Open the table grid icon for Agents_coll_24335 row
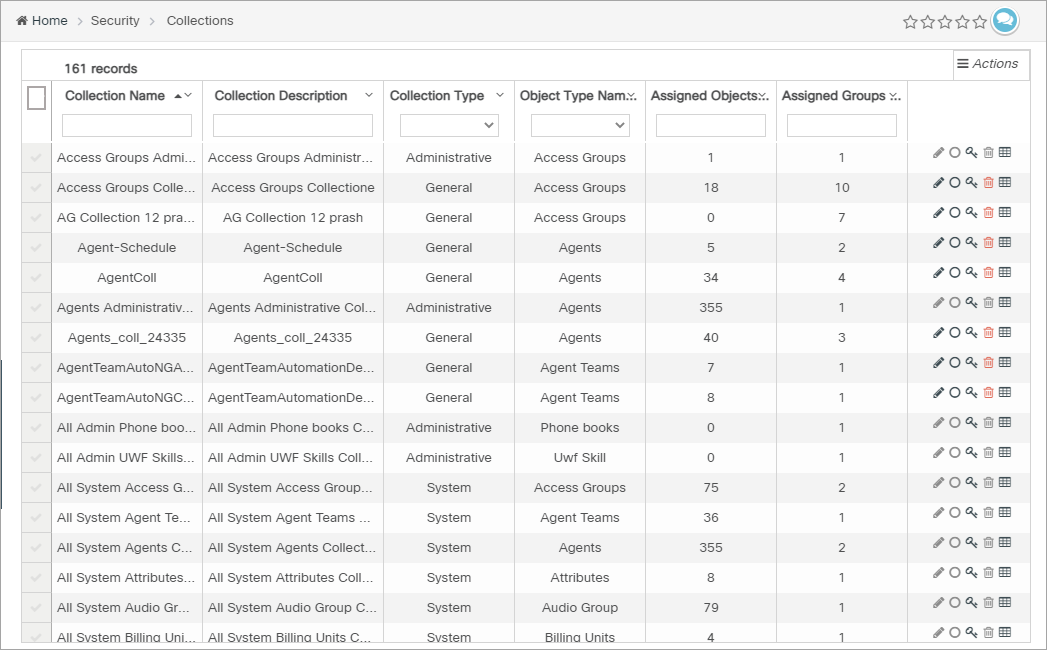This screenshot has width=1047, height=650. pos(1004,332)
